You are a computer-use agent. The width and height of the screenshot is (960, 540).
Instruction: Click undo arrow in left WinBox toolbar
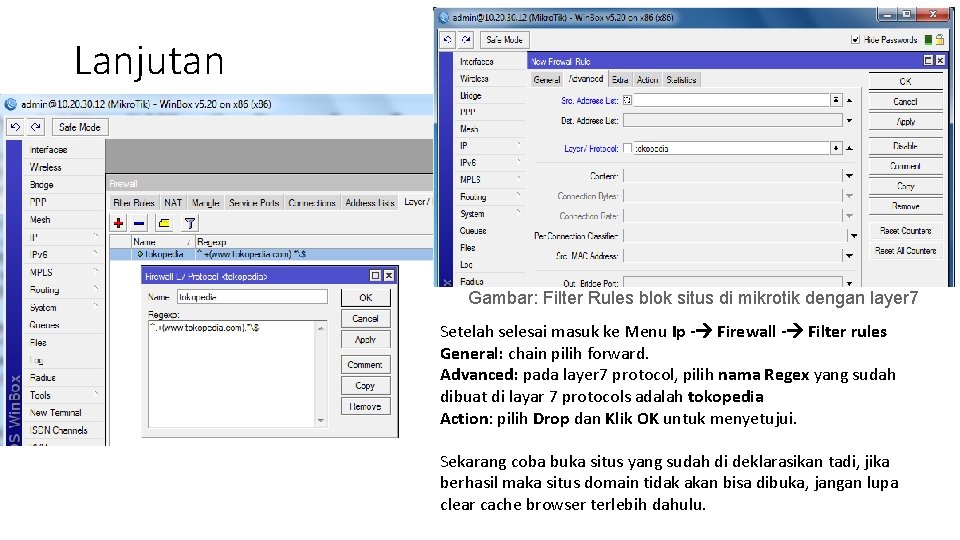15,127
